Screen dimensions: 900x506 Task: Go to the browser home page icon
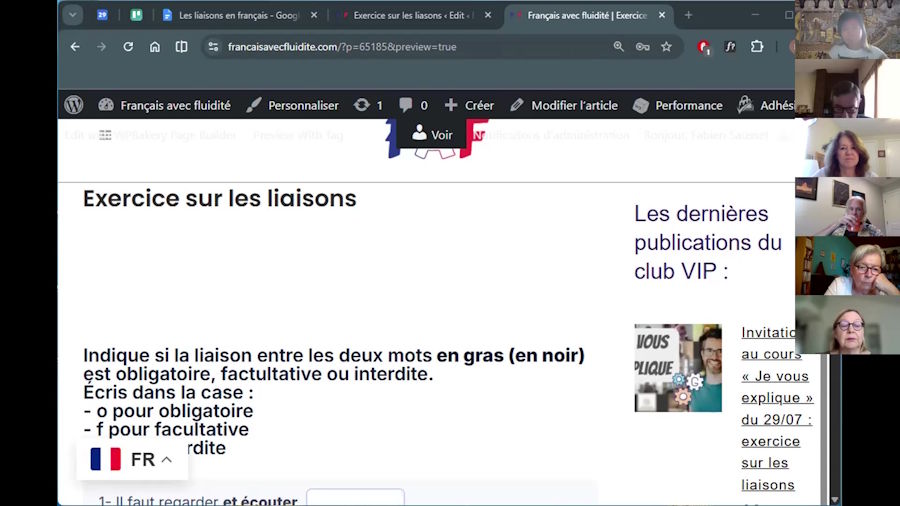[155, 47]
